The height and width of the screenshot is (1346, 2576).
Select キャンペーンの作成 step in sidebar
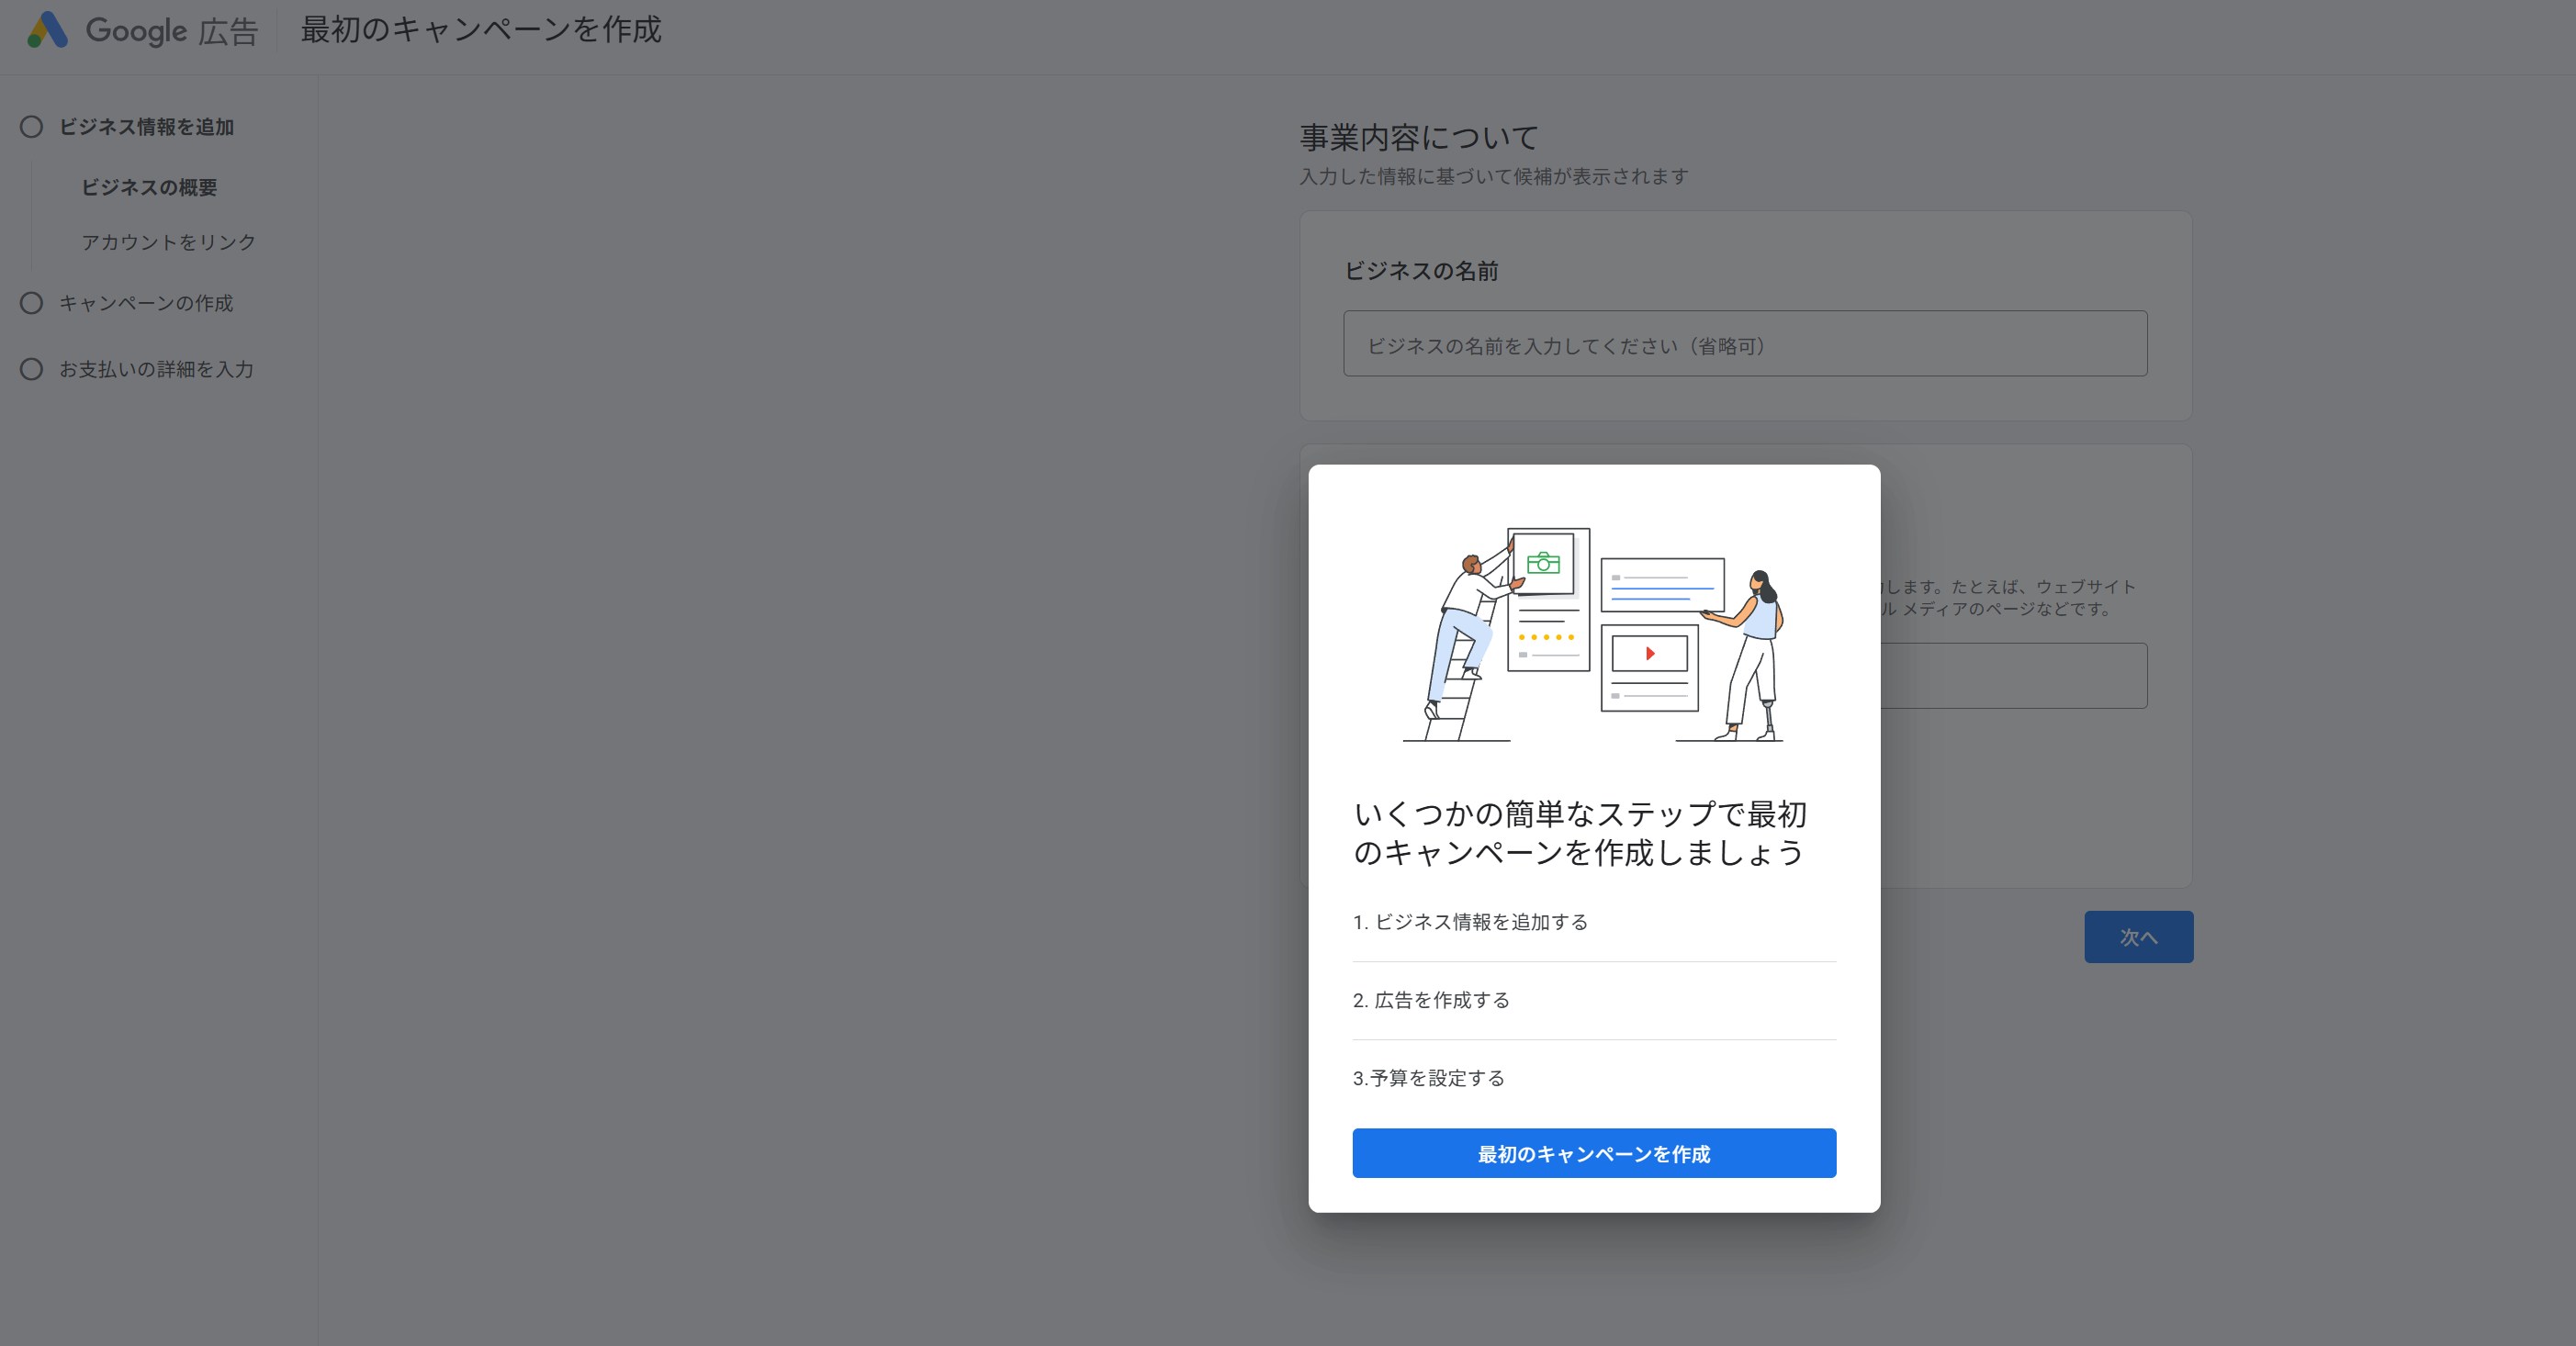[146, 303]
